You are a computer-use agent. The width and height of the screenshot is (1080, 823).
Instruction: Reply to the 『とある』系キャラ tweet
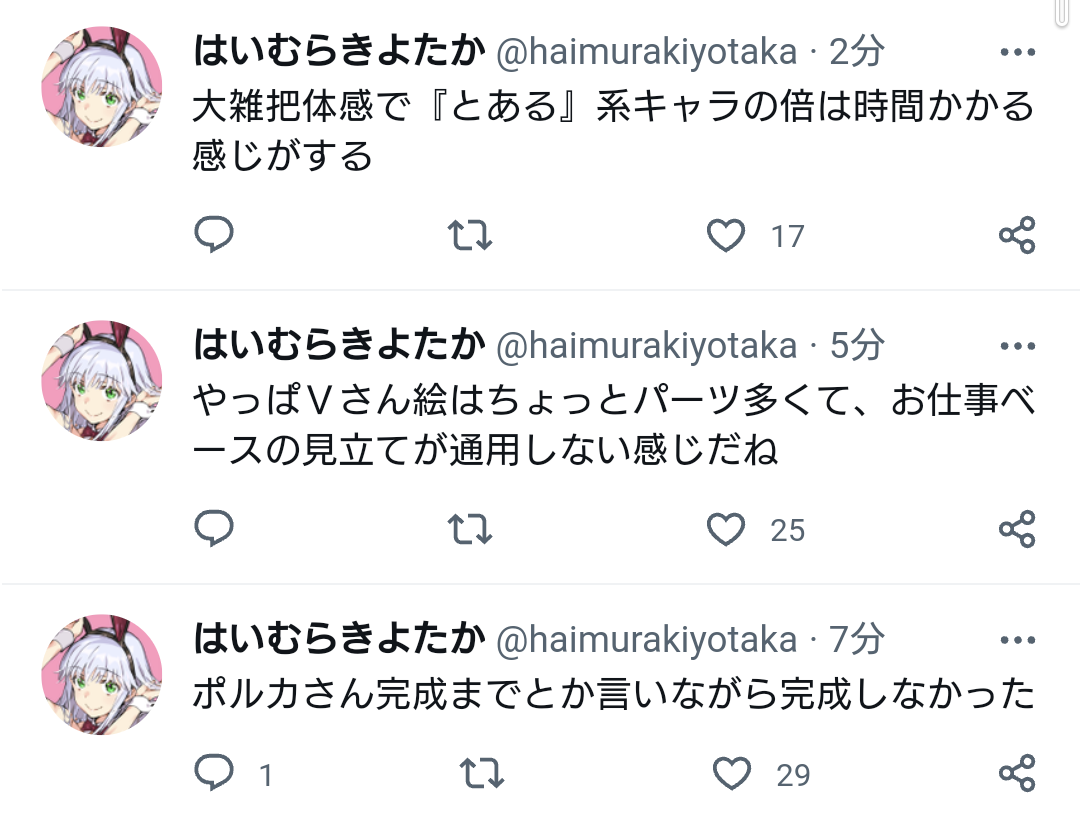(213, 235)
